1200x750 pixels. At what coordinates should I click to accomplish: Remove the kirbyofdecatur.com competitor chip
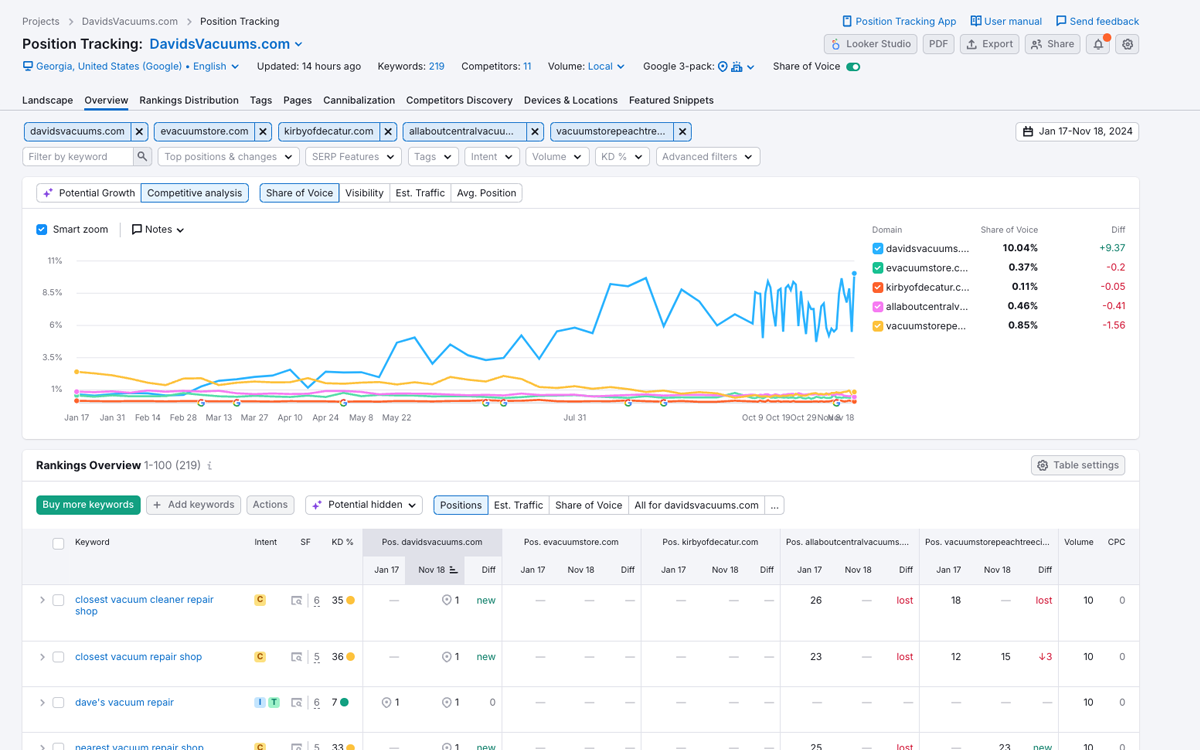click(388, 132)
